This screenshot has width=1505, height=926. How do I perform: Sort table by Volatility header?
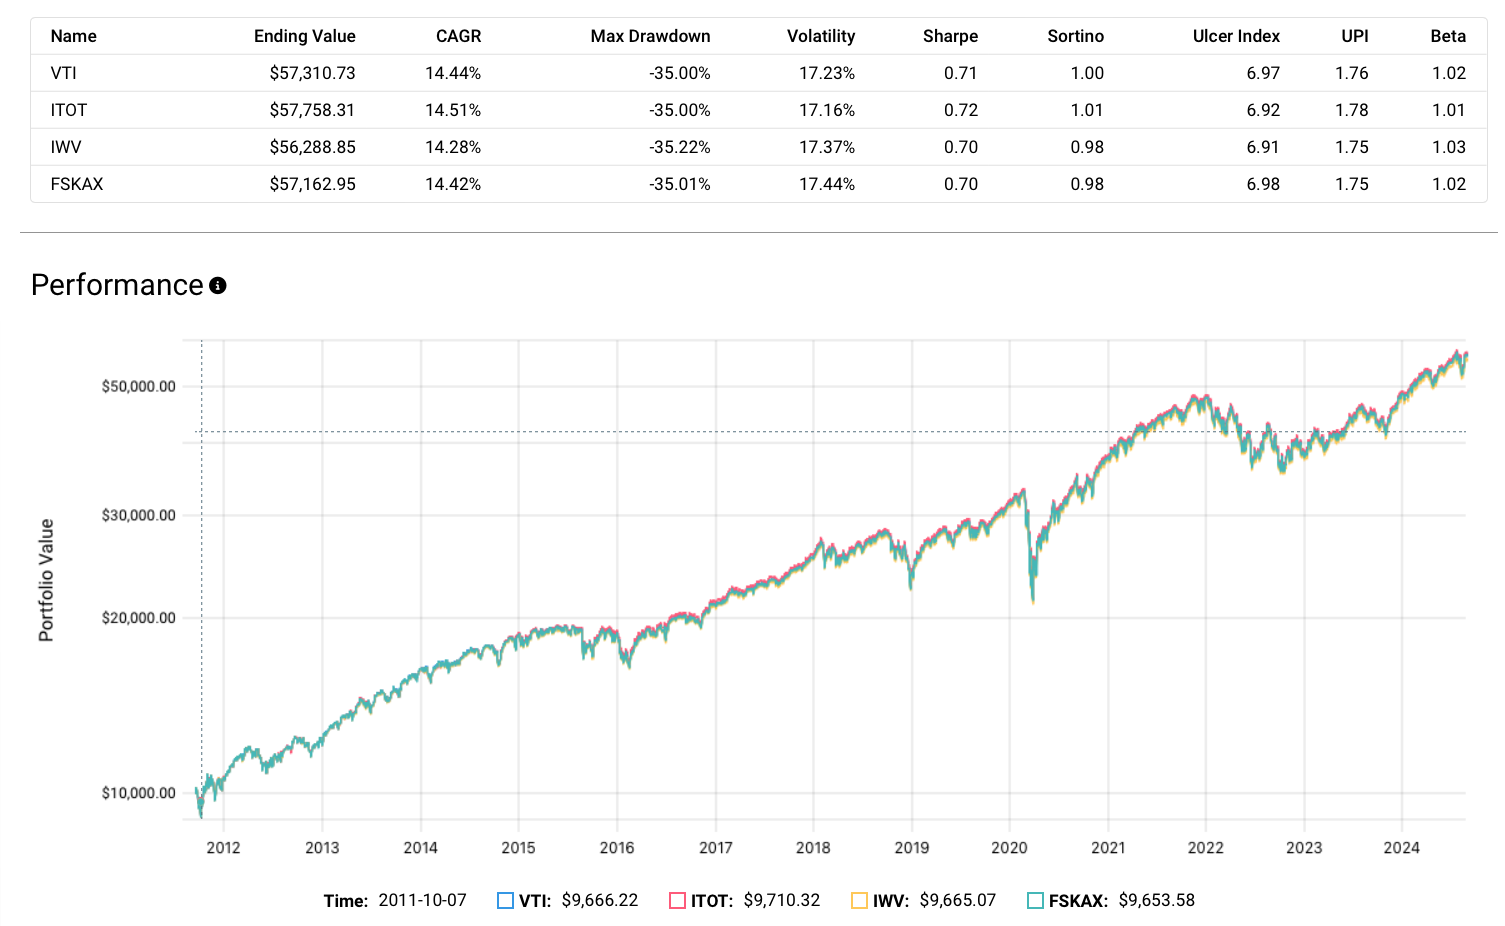[x=821, y=36]
